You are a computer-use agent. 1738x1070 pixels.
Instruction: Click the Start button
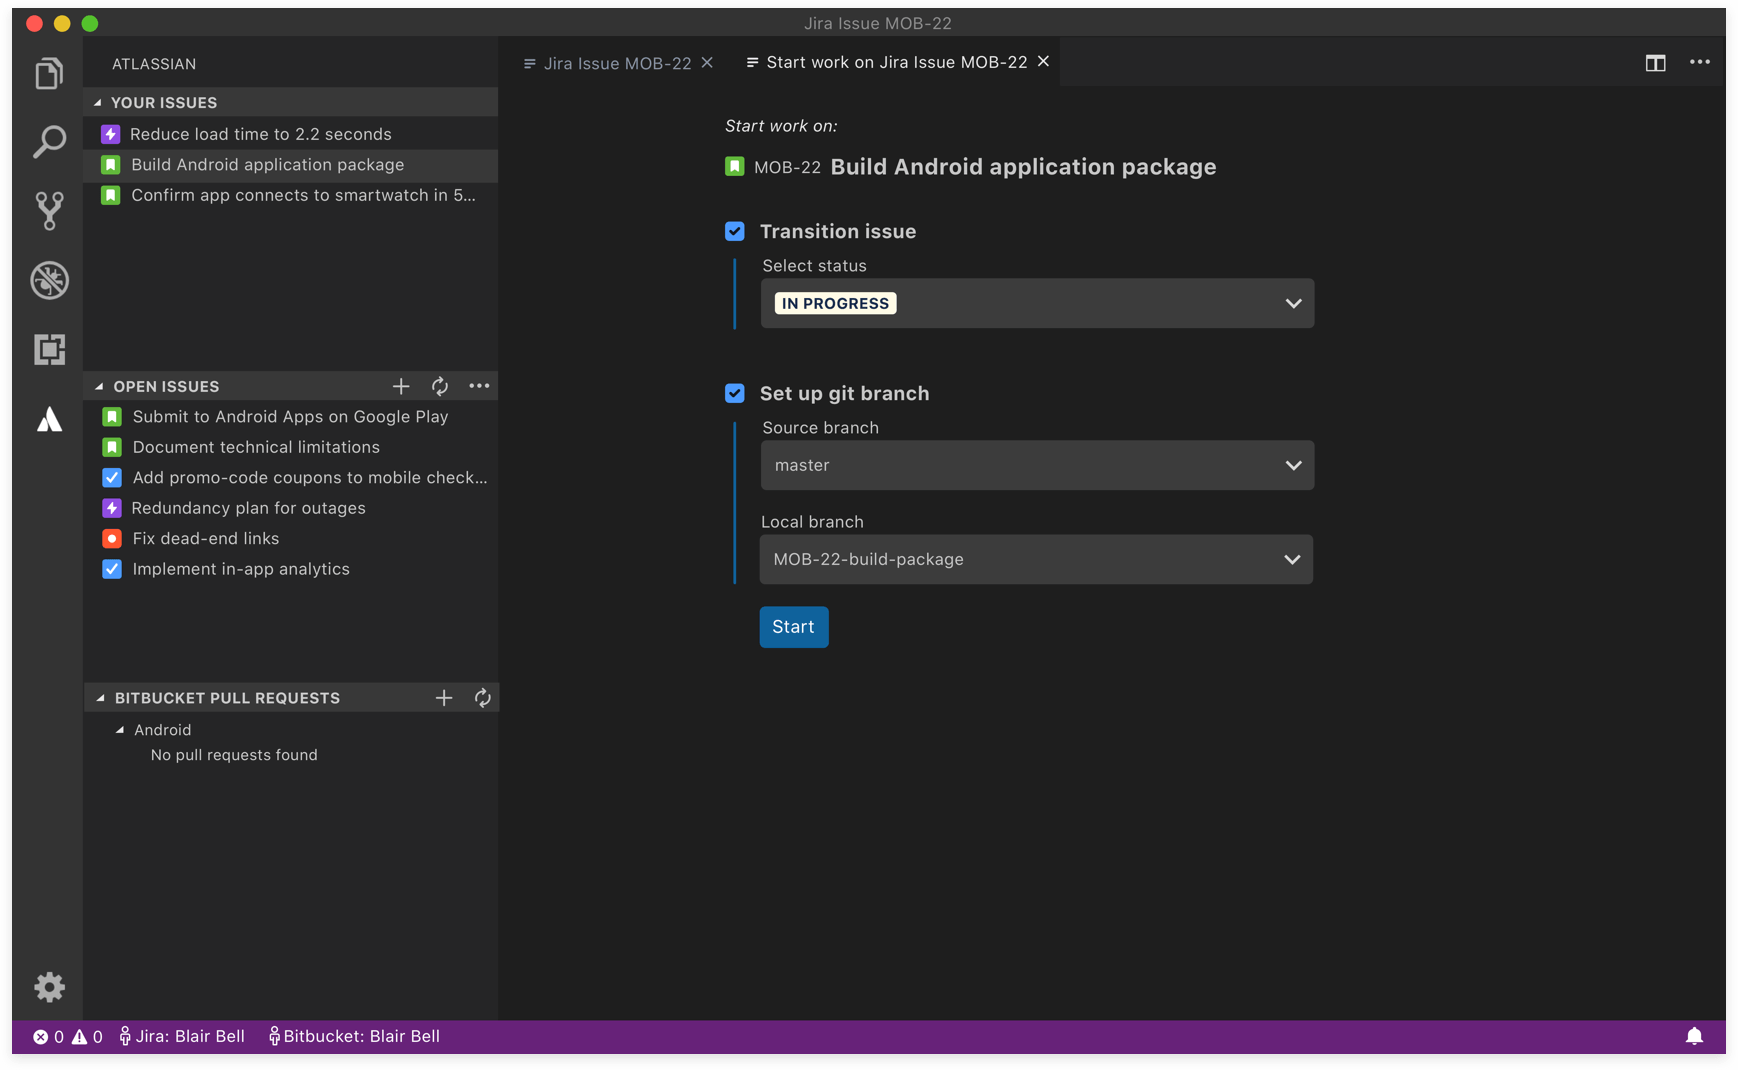coord(793,627)
